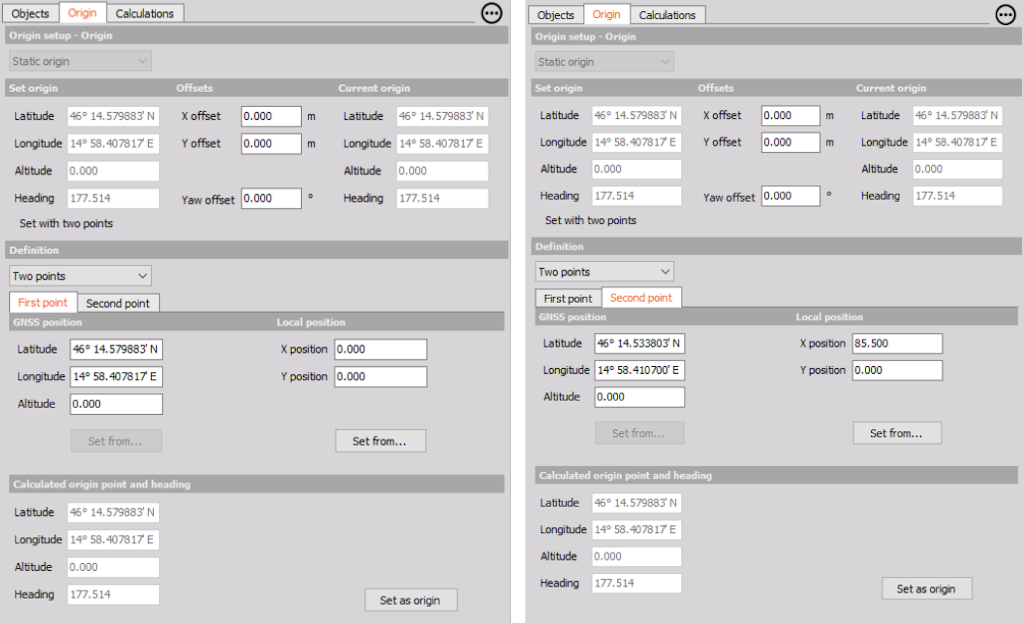
Task: Click Set as origin button in right panel
Action: tap(927, 588)
